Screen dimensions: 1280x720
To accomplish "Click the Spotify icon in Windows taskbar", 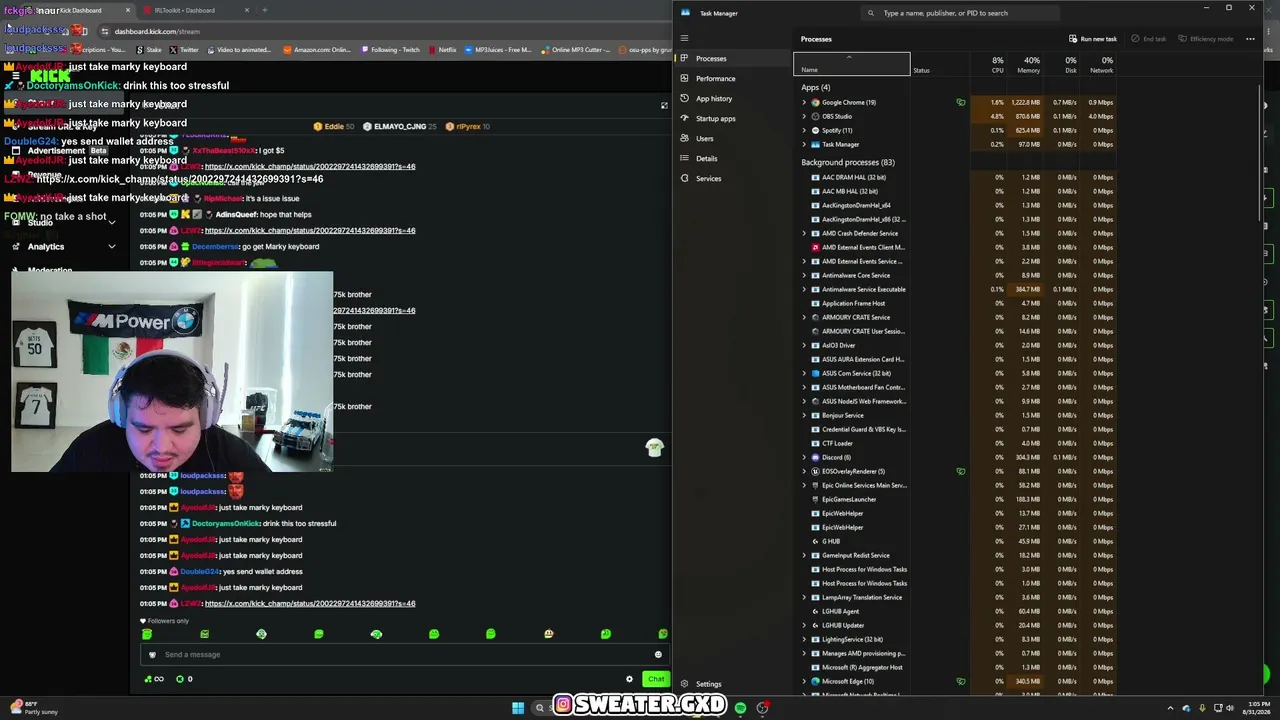I will click(740, 708).
